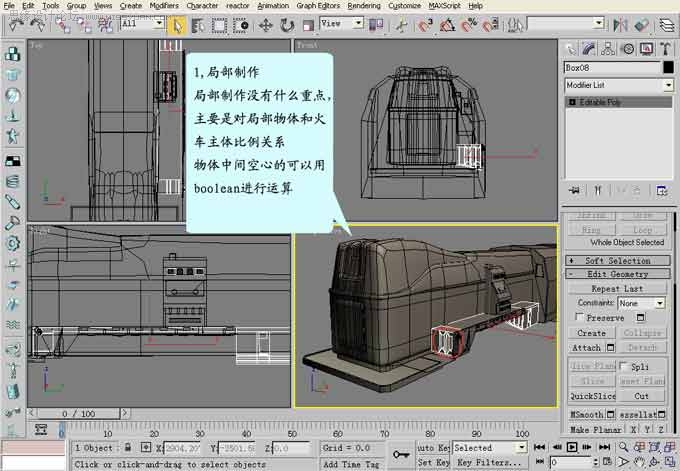Click the Zoom magnifier viewport control
This screenshot has height=471, width=680.
tap(623, 447)
